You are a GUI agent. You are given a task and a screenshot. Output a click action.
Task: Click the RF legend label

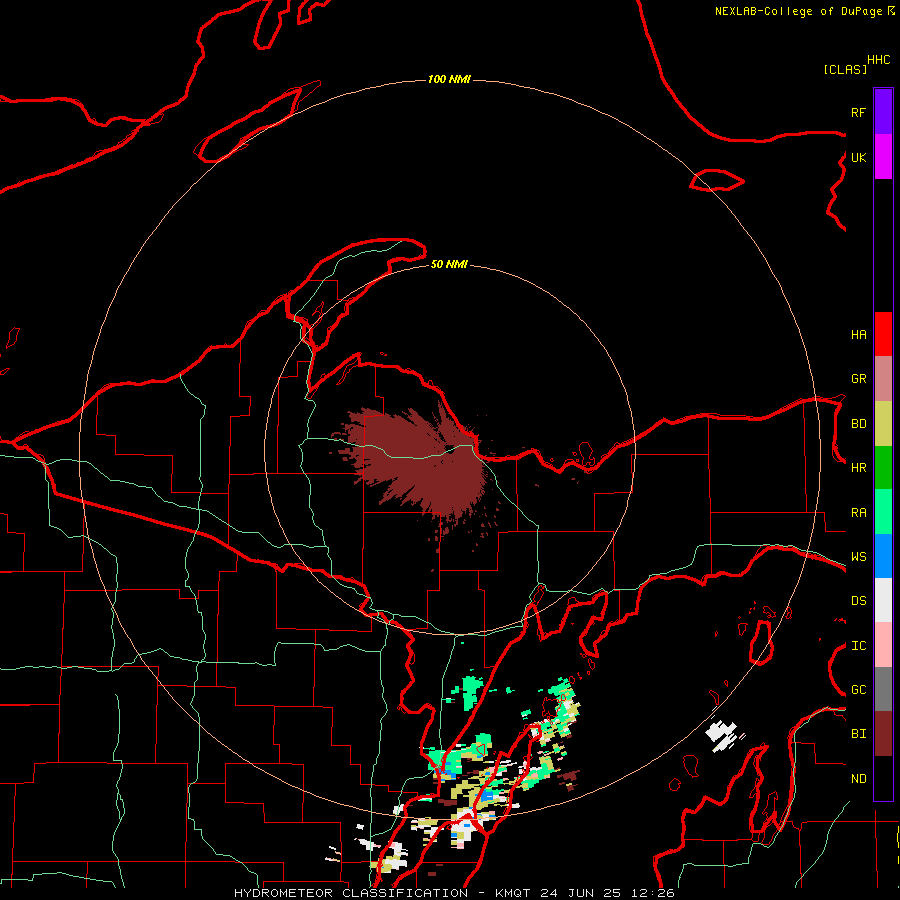858,112
